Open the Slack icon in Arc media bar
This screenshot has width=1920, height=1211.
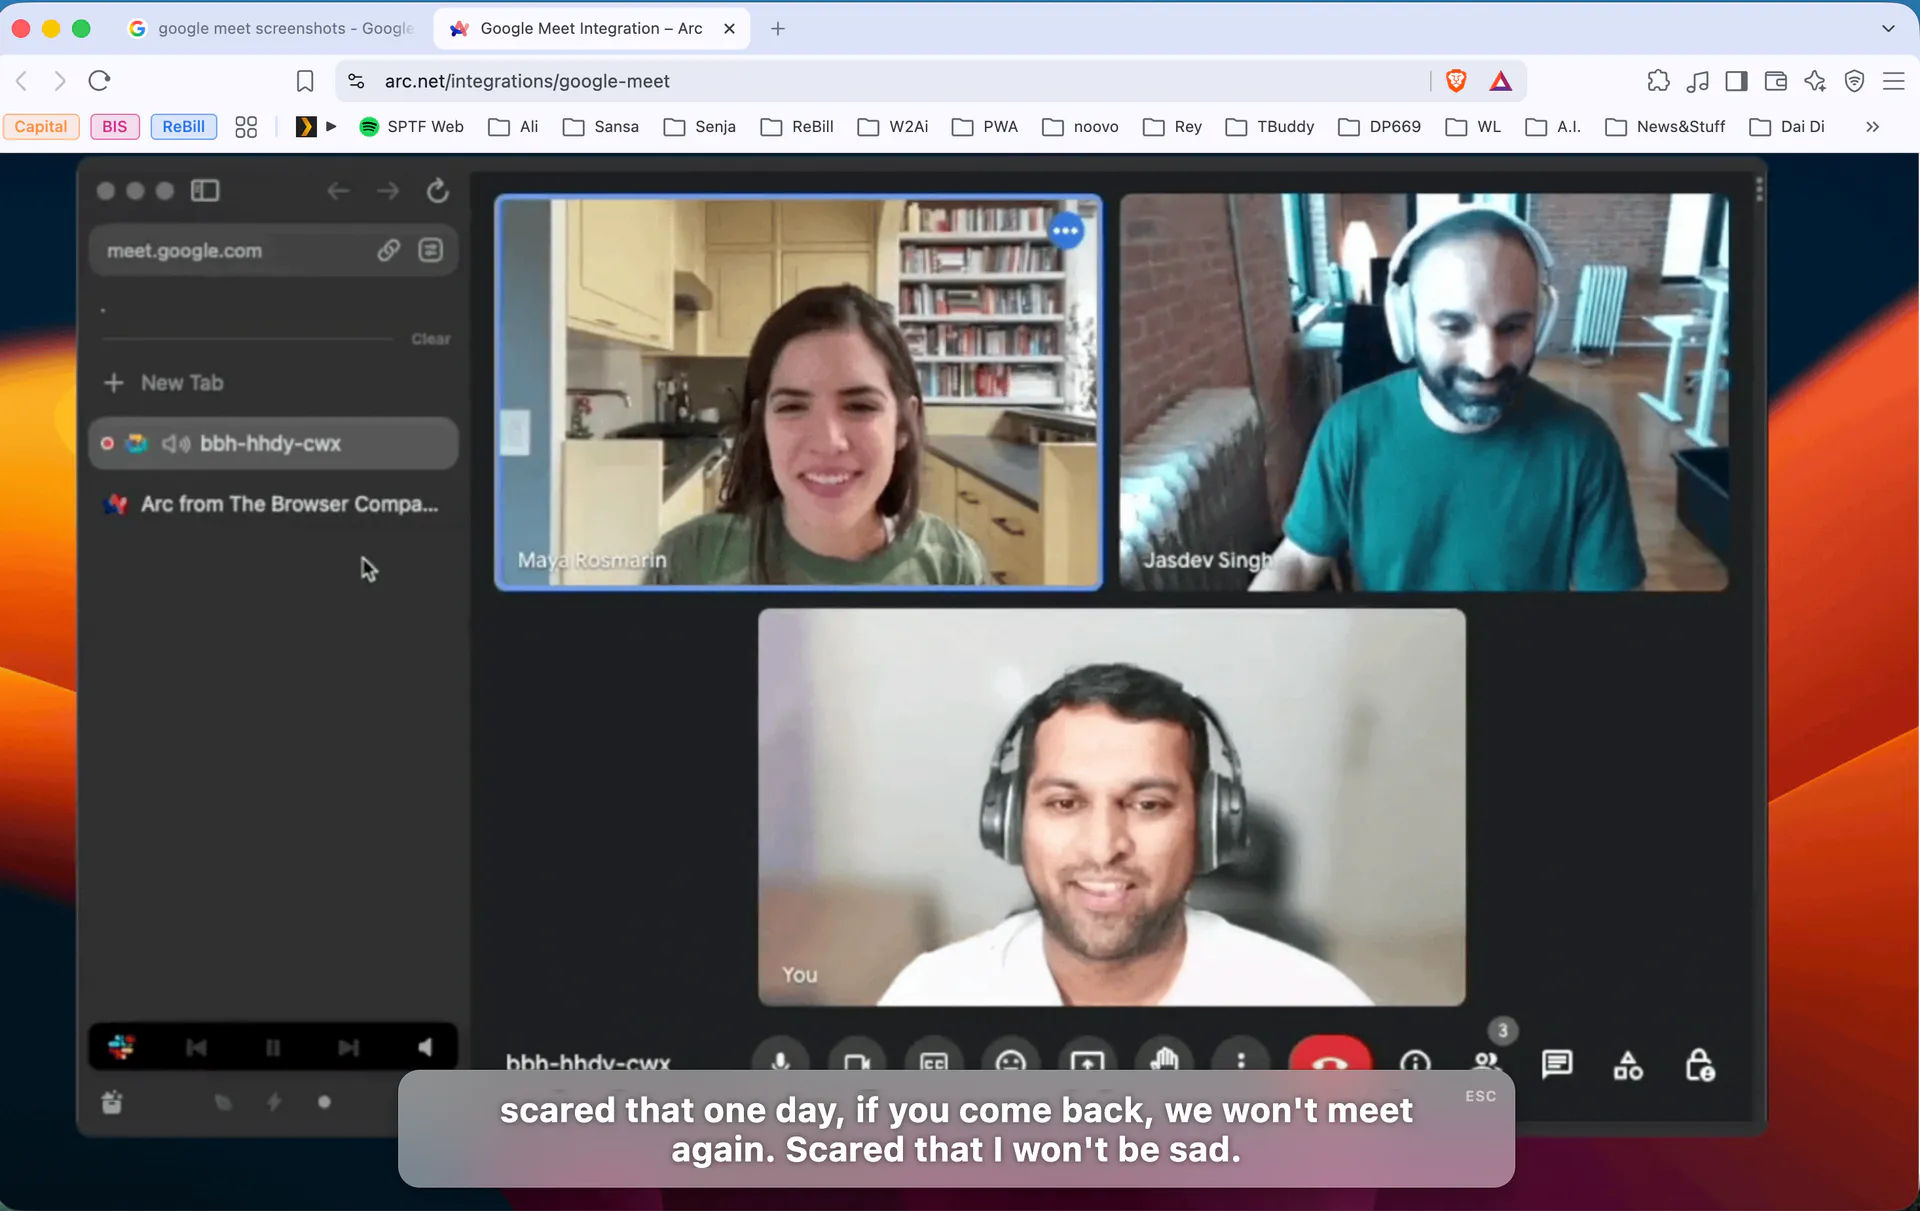tap(122, 1047)
